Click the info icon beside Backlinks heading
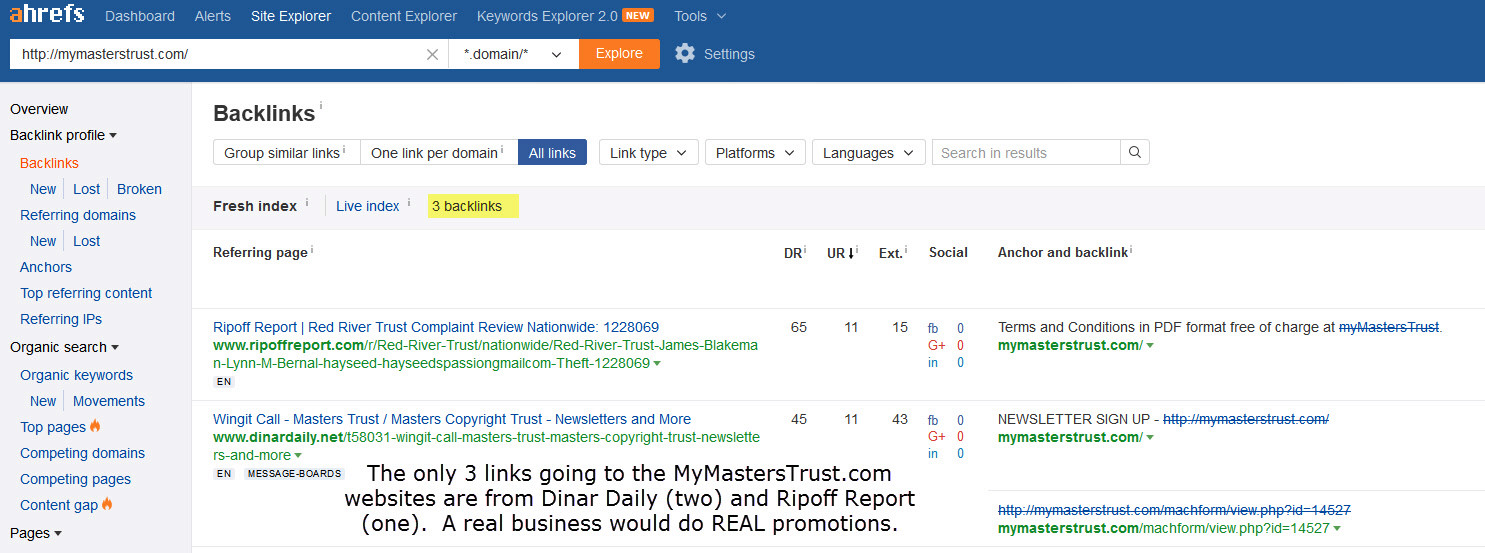Image resolution: width=1485 pixels, height=553 pixels. tap(321, 106)
